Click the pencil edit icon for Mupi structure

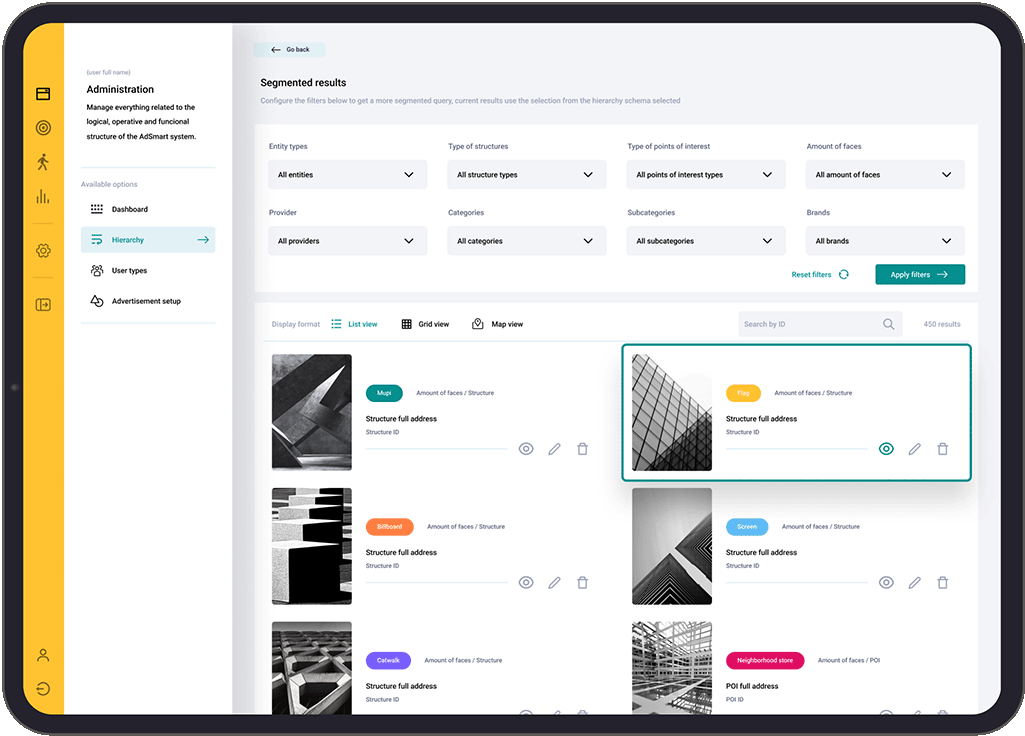[554, 449]
